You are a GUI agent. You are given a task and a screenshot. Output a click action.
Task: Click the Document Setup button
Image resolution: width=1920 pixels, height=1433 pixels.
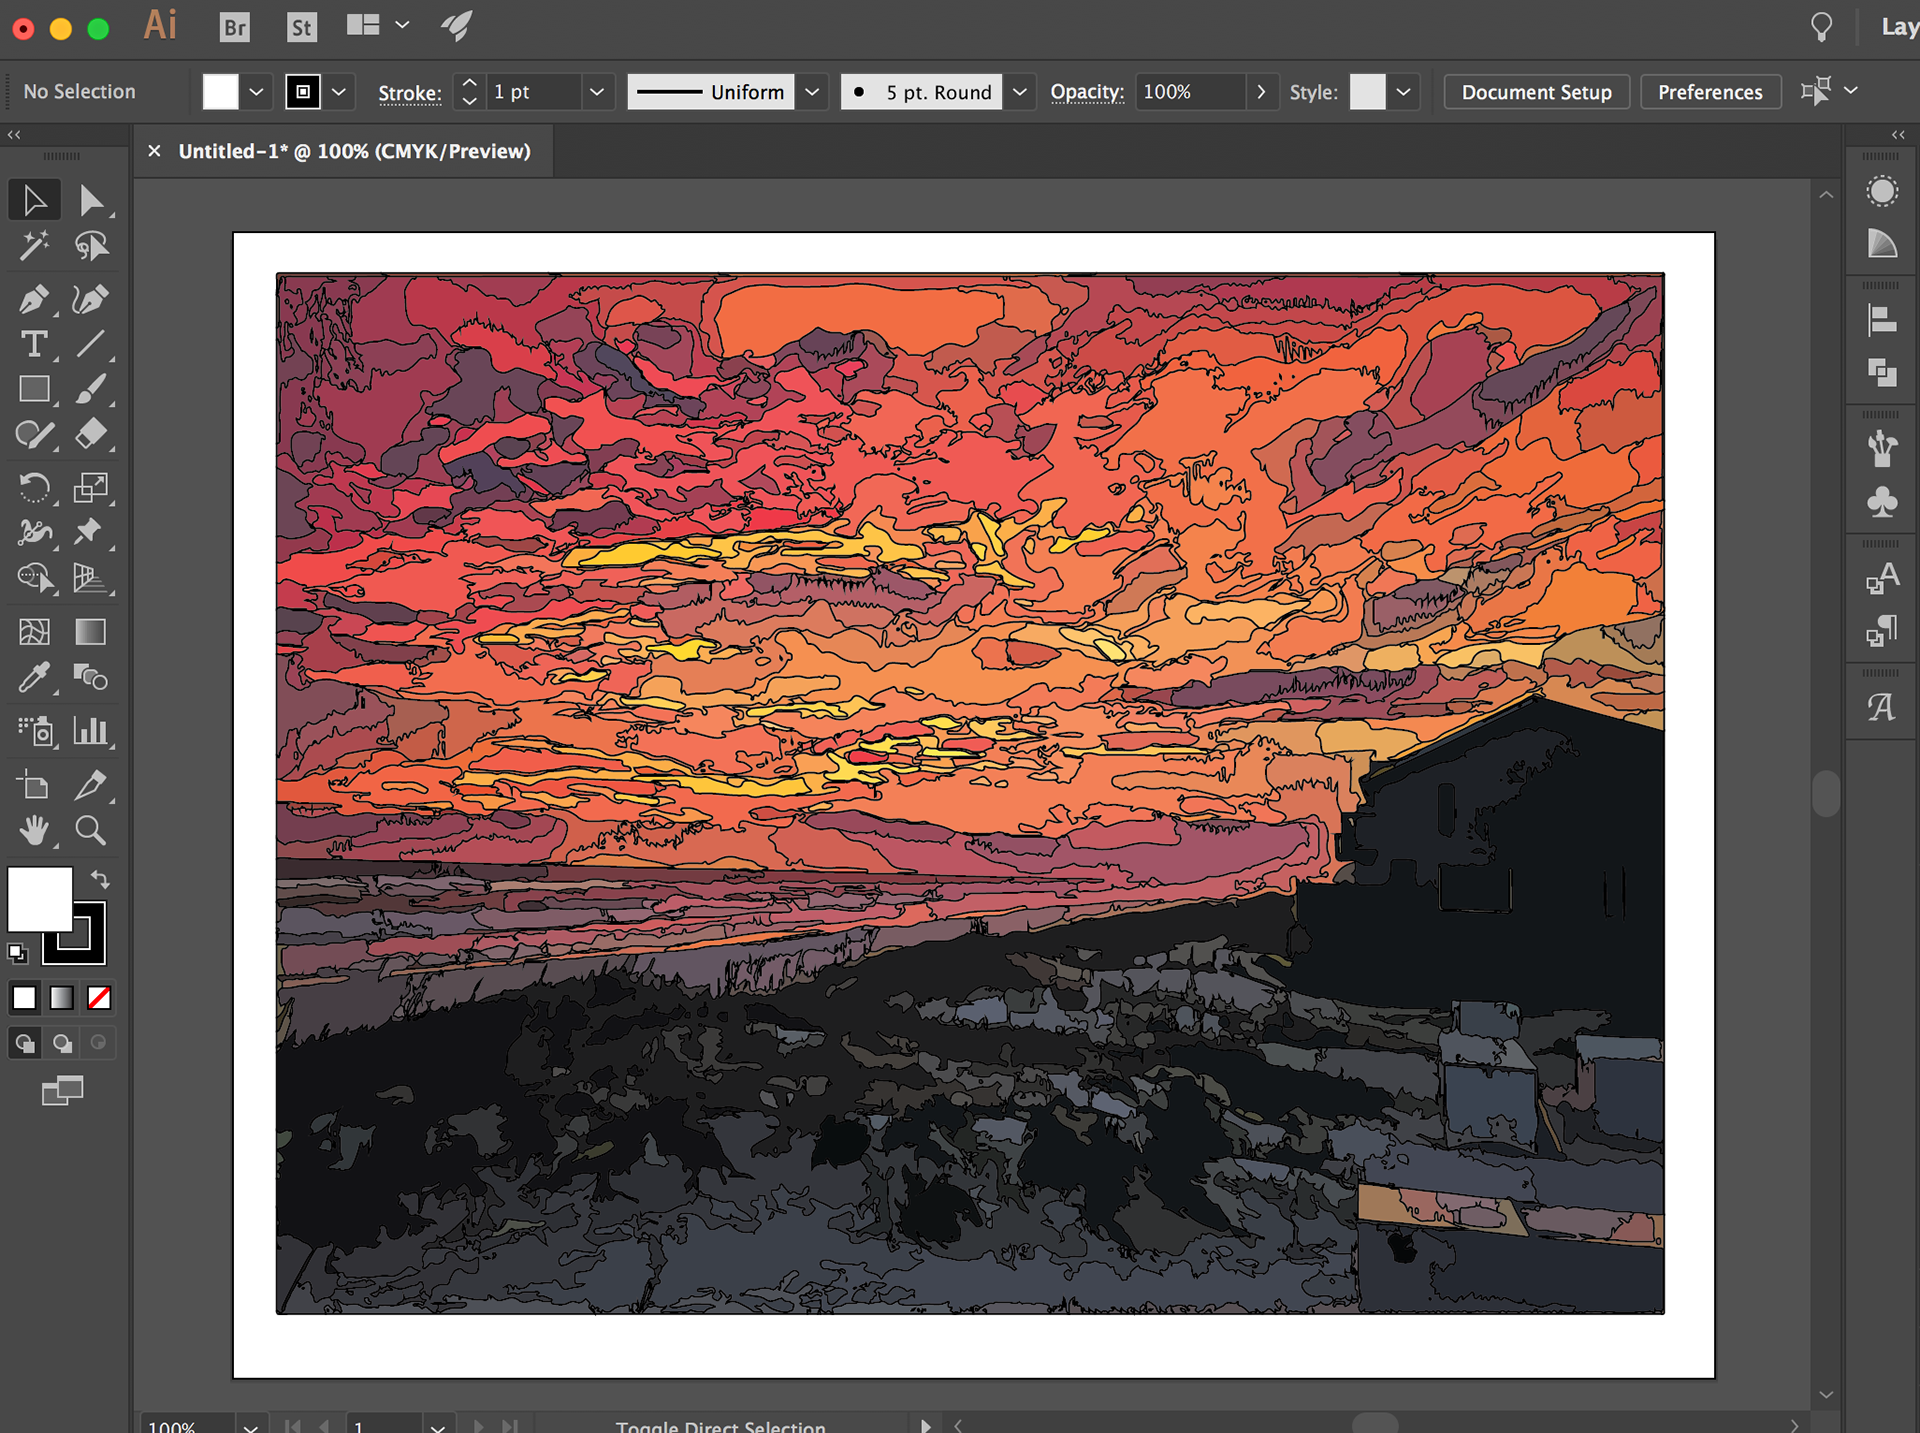click(x=1536, y=92)
